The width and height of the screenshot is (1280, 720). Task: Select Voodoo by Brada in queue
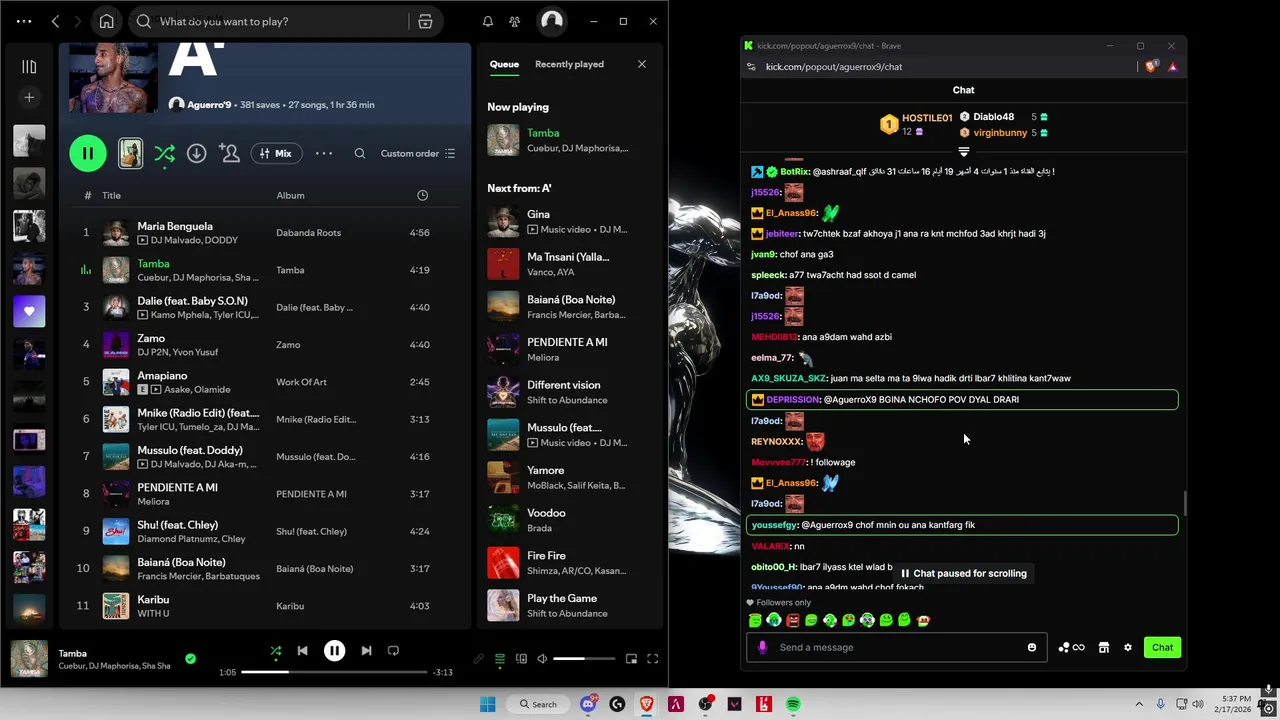click(567, 520)
